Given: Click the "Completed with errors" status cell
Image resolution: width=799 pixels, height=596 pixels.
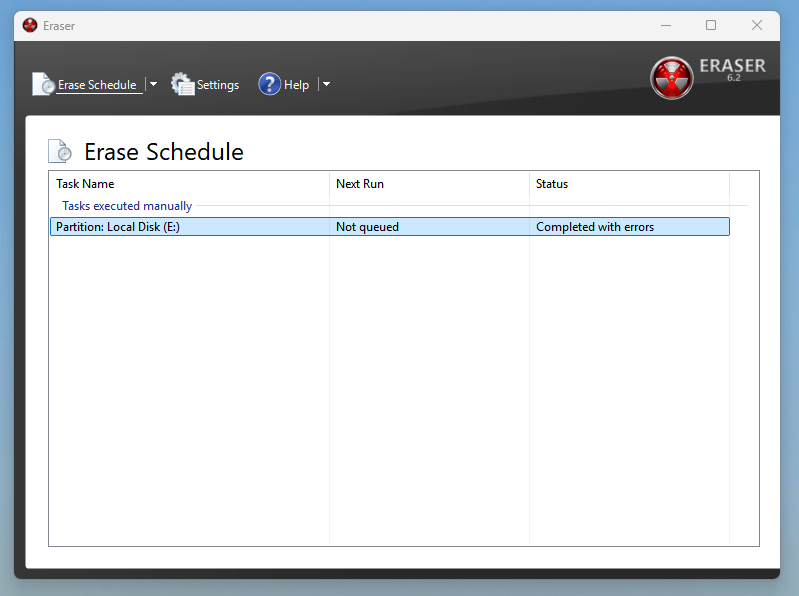Looking at the screenshot, I should coord(595,227).
